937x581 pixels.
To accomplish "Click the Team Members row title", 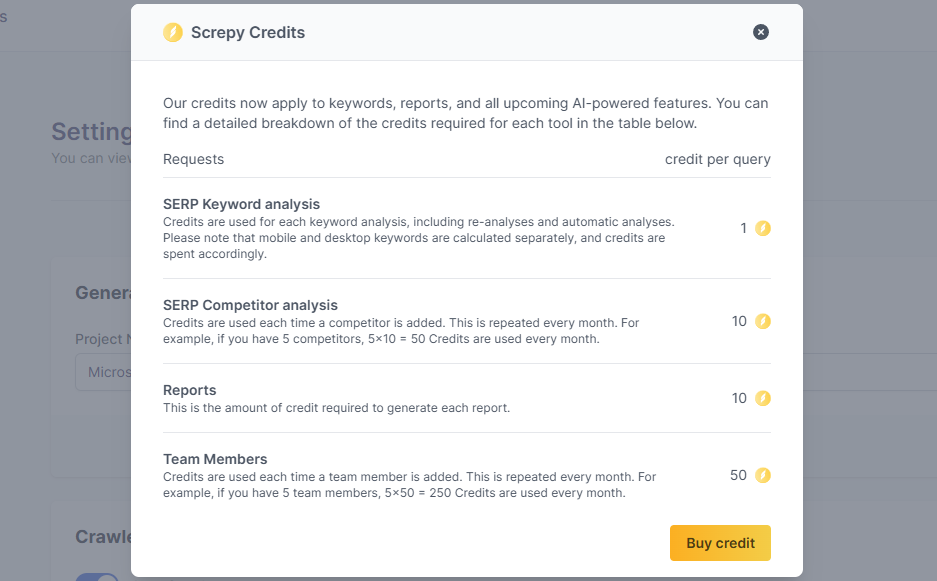I will [x=215, y=459].
